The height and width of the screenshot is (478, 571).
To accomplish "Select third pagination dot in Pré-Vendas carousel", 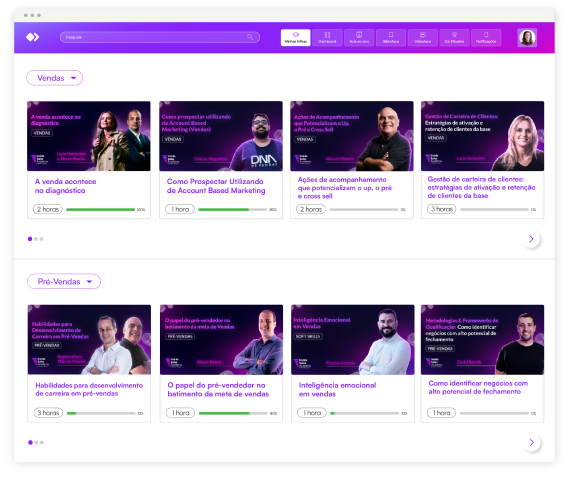I will [42, 442].
